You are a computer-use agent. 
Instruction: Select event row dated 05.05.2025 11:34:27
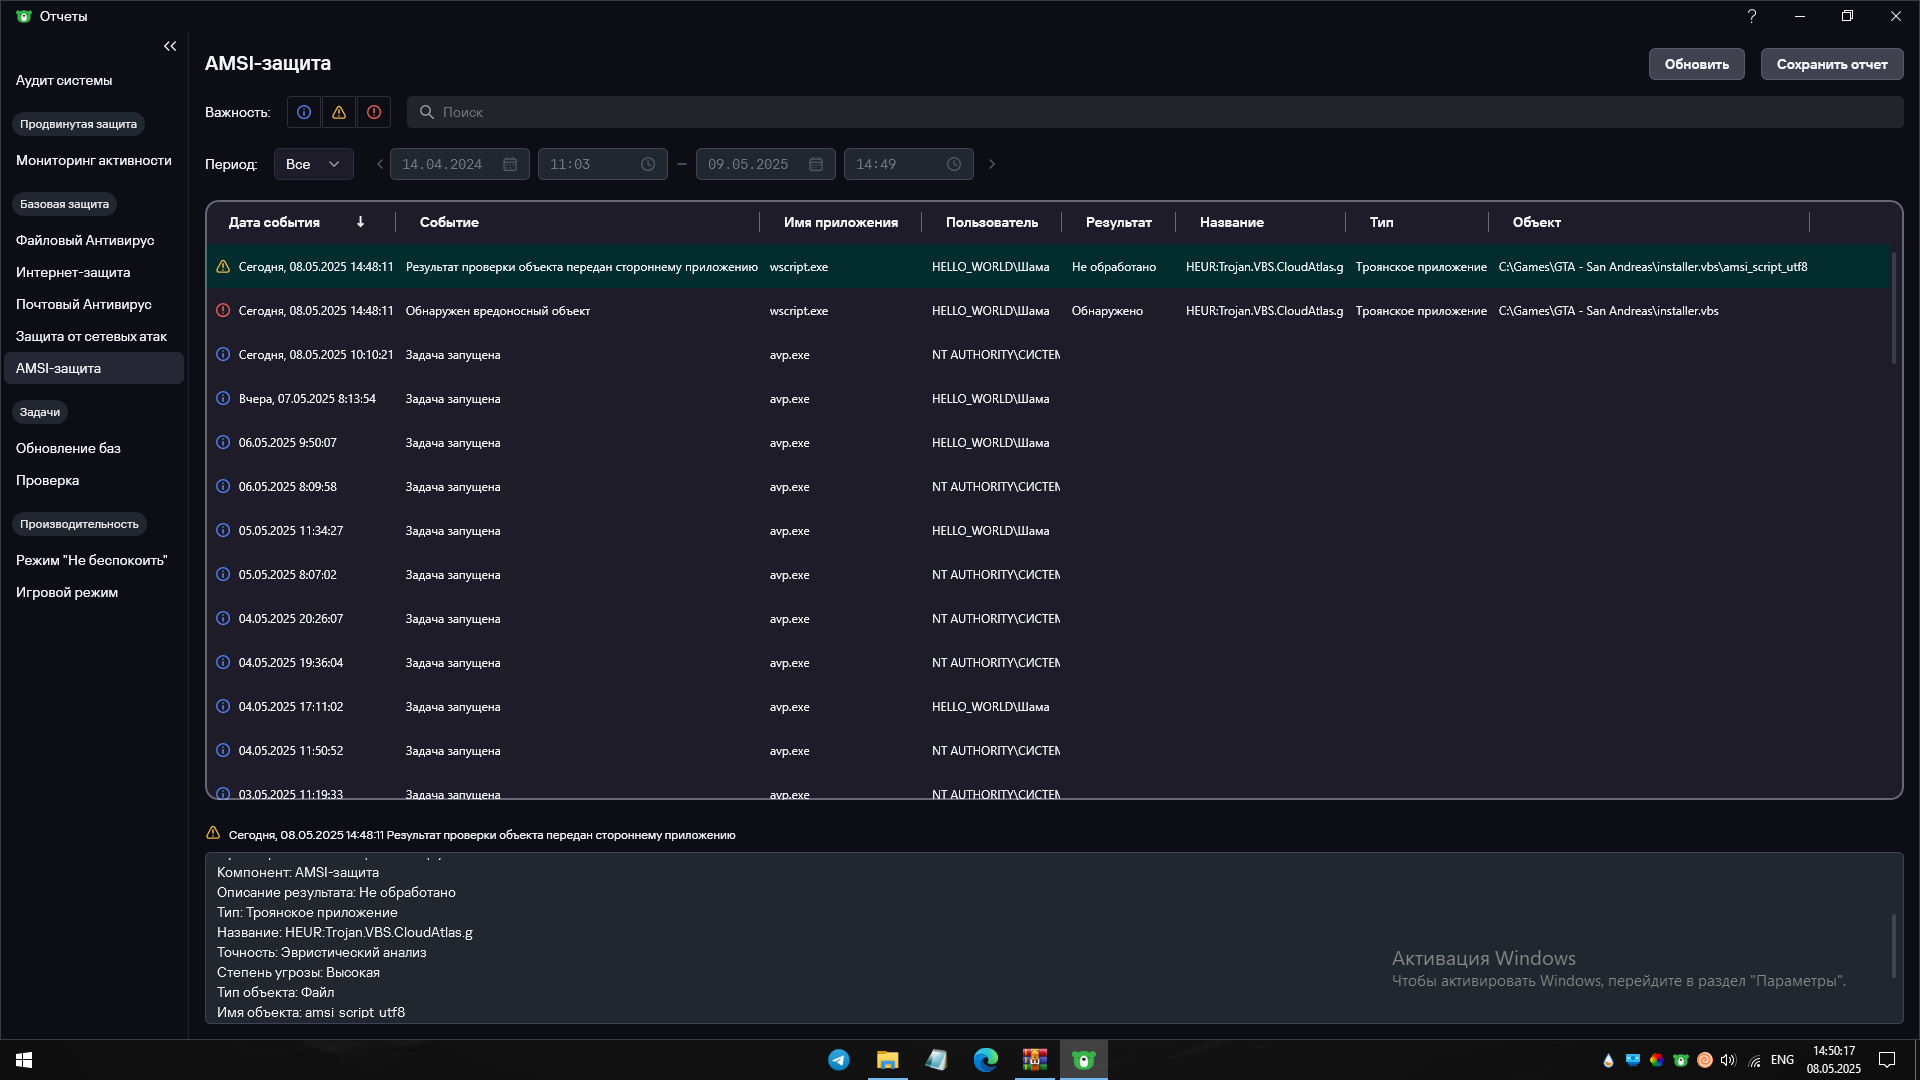pyautogui.click(x=1049, y=531)
